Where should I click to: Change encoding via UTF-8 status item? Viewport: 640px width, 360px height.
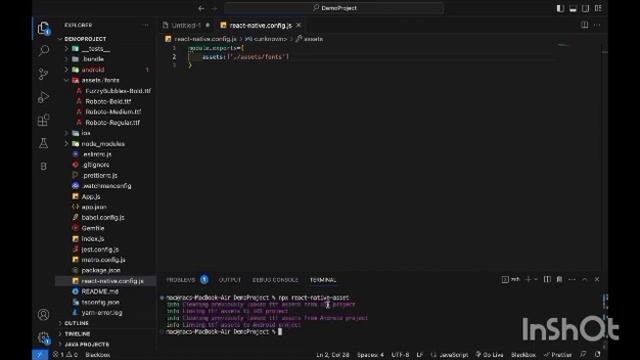pyautogui.click(x=400, y=355)
